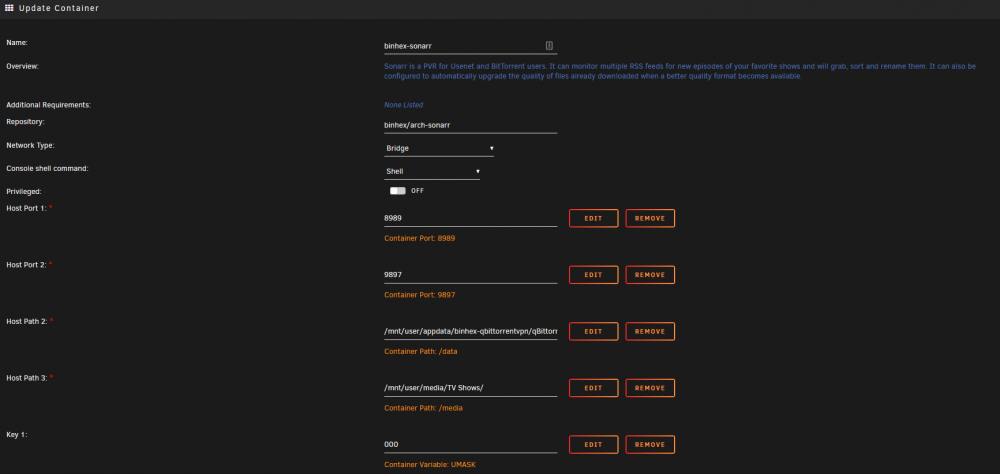1000x474 pixels.
Task: Click the grid icon beside Update Container
Action: tap(10, 8)
